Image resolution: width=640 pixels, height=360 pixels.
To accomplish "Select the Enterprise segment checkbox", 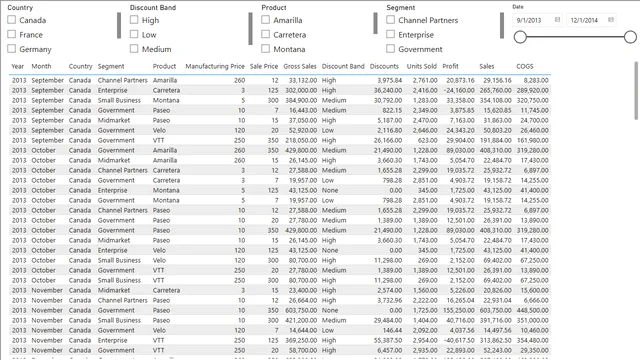I will point(390,34).
